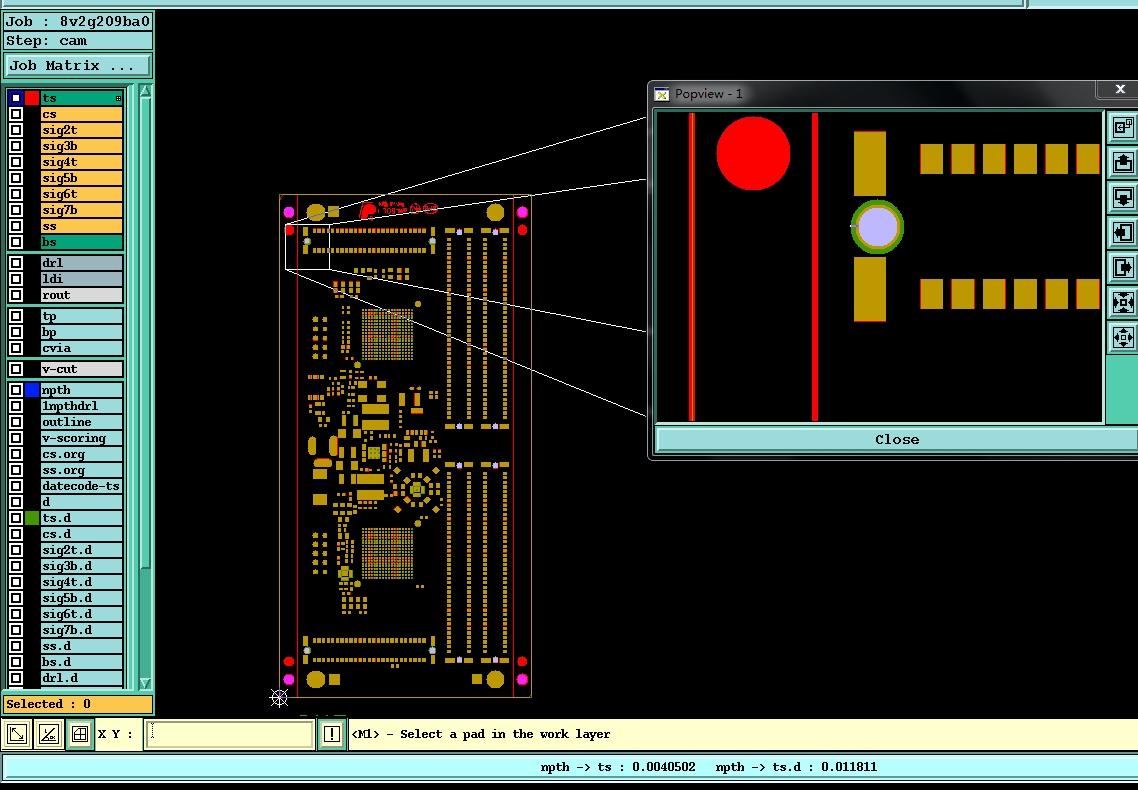Select the cvia layer name
Image resolution: width=1138 pixels, height=790 pixels.
pos(81,347)
